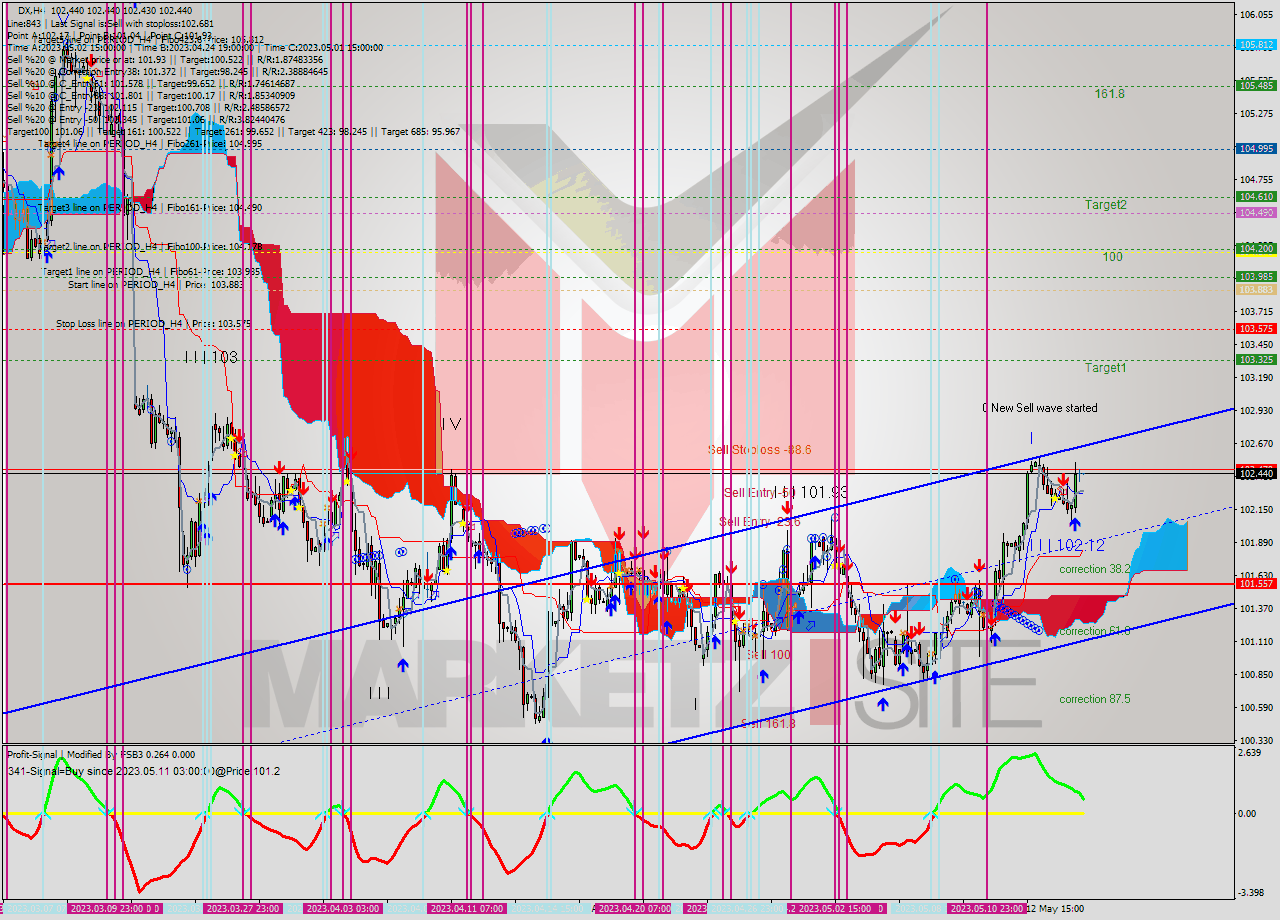Select the magenta 104.490 price tag

tap(1256, 212)
